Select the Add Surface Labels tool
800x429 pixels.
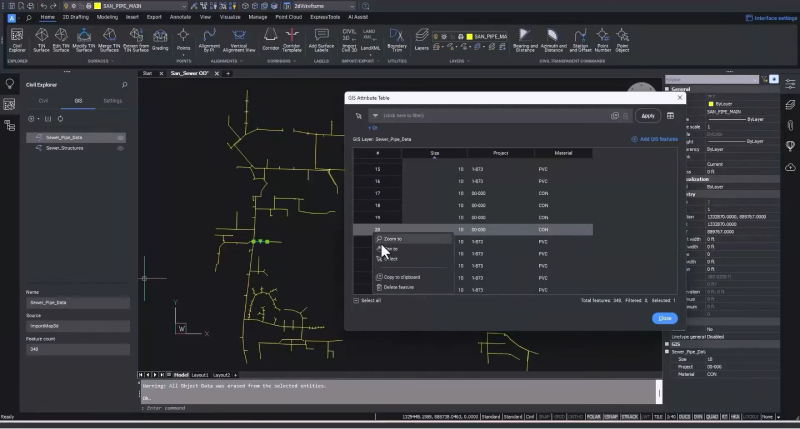(x=321, y=40)
